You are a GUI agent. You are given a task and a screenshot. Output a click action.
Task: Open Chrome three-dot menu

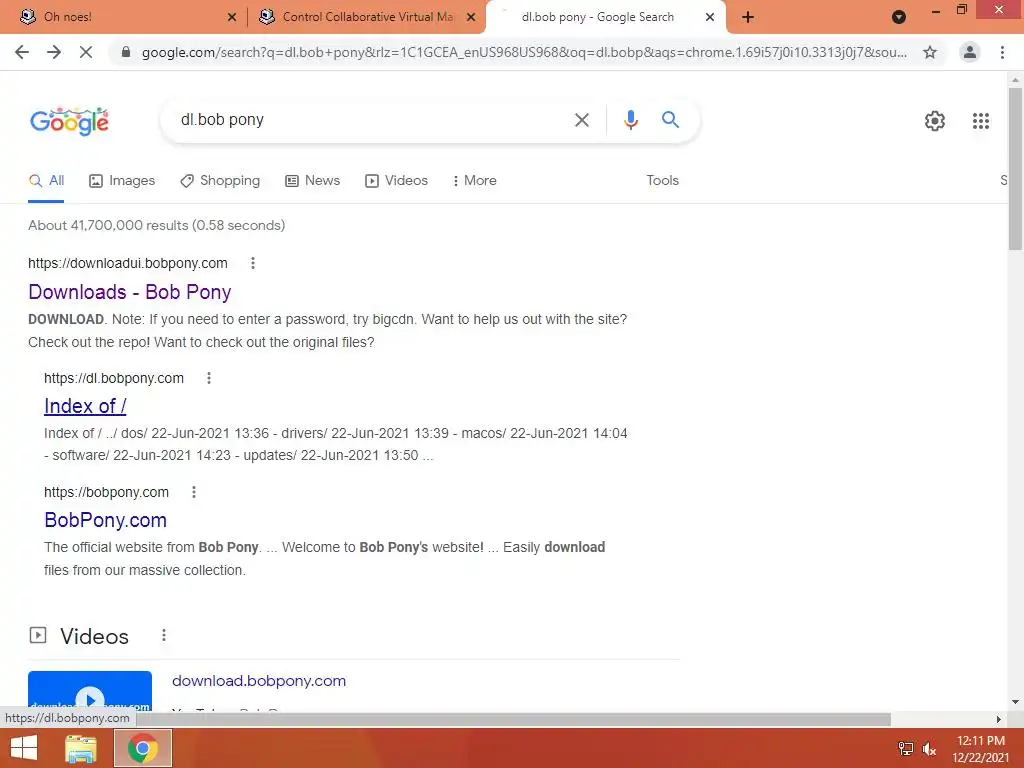click(1002, 52)
